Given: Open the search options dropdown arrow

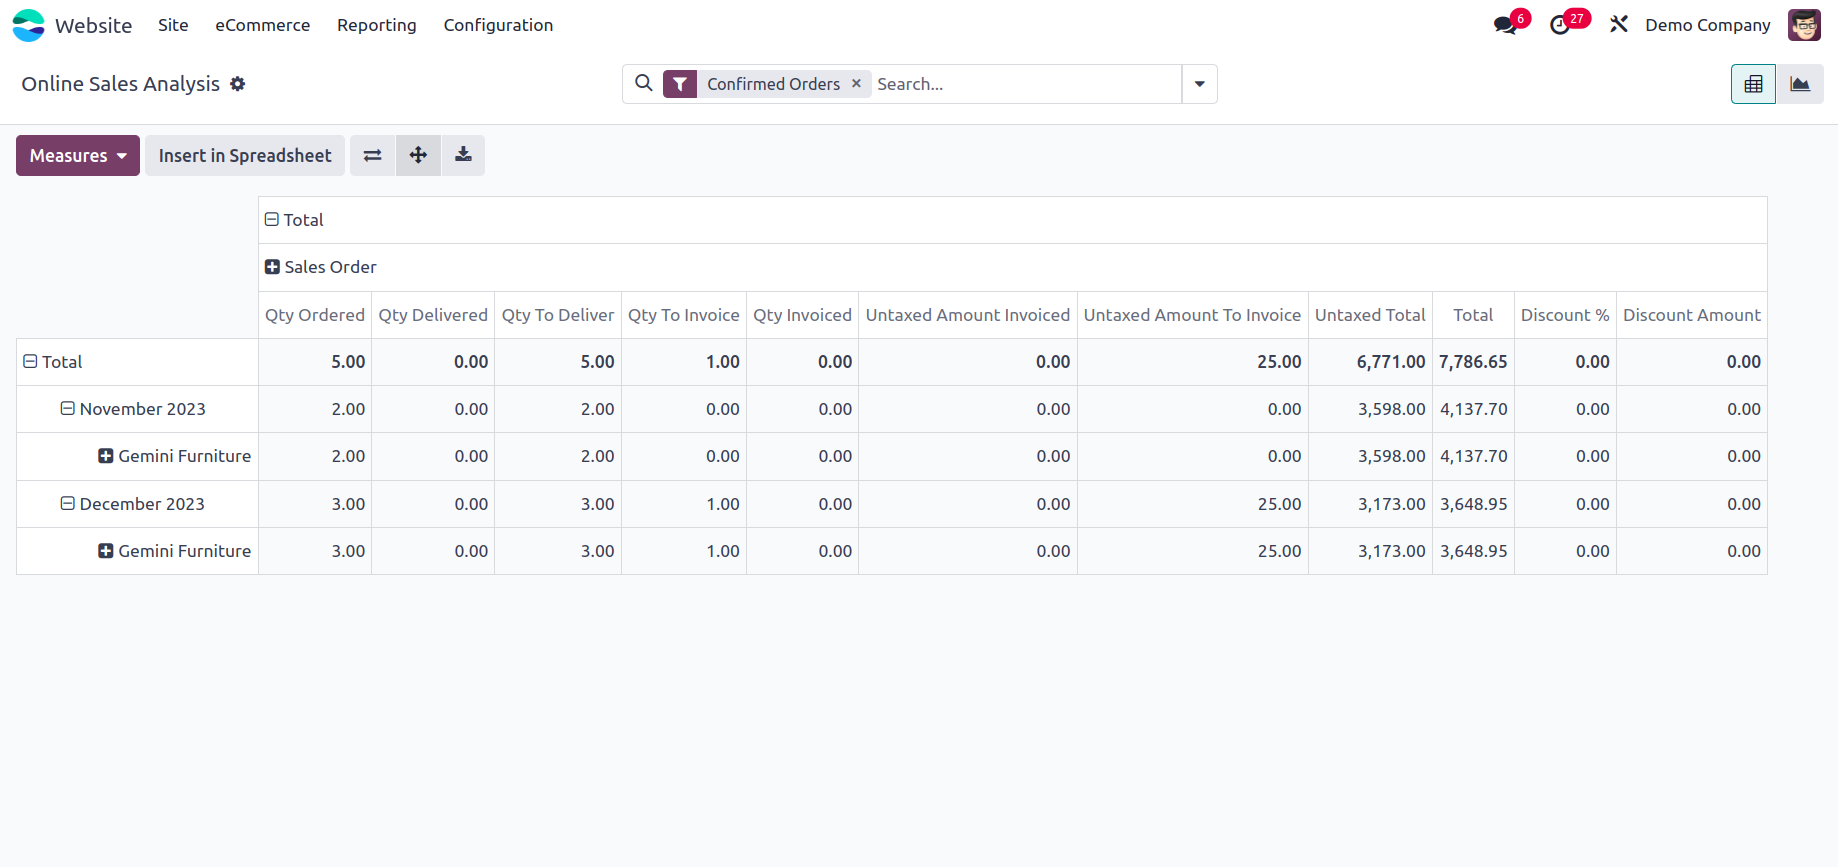Looking at the screenshot, I should [1199, 84].
